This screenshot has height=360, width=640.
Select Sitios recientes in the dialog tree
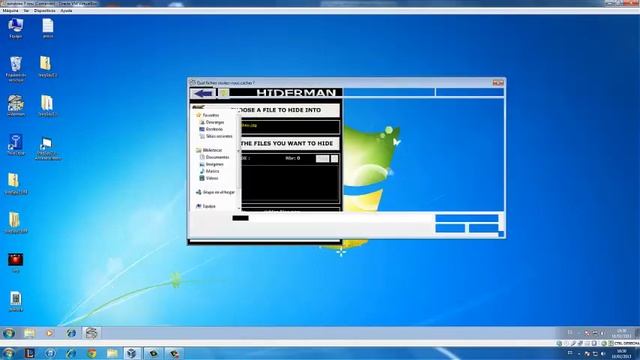click(219, 136)
